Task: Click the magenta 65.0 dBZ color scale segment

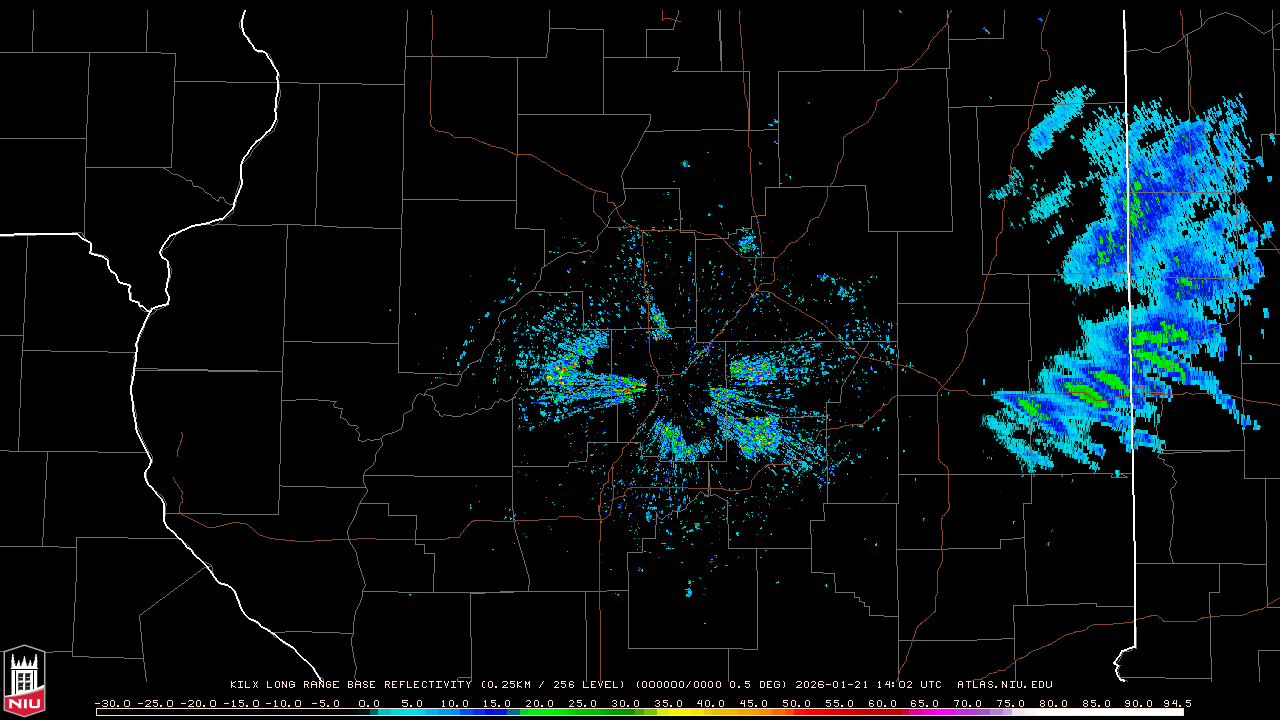Action: click(925, 712)
